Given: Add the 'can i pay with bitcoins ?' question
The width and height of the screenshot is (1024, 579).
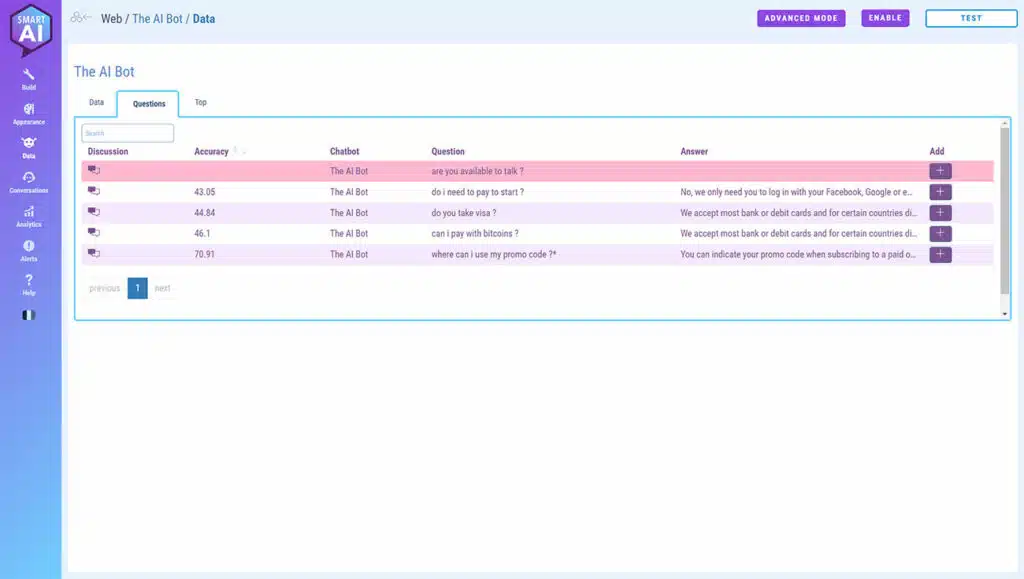Looking at the screenshot, I should tap(940, 233).
